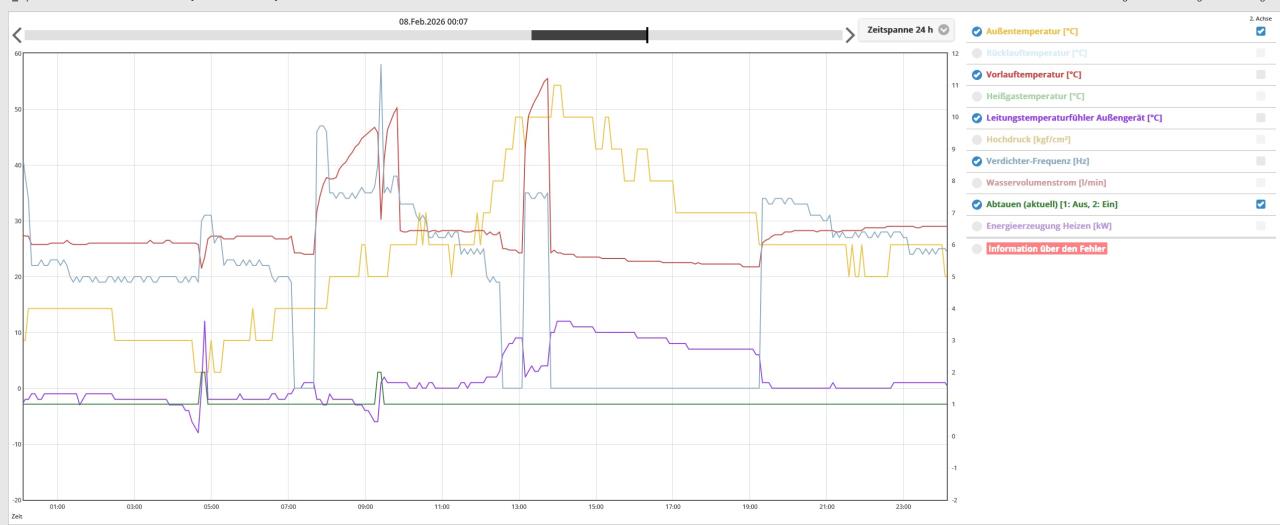Click the 13:00 tick label on the time axis
The height and width of the screenshot is (525, 1280).
[x=519, y=507]
